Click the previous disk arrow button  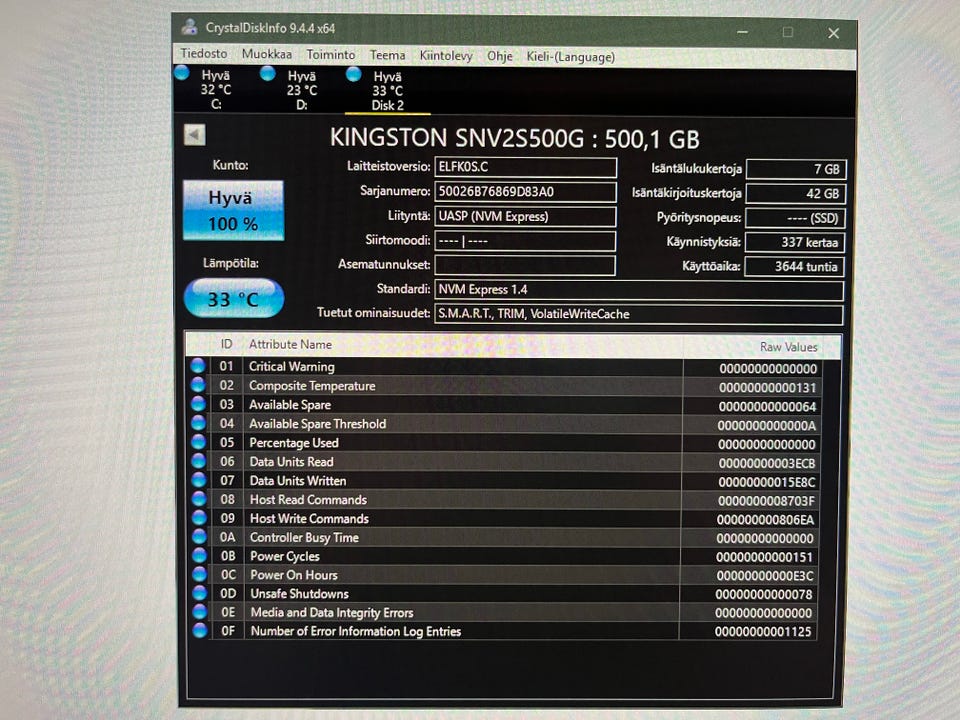[x=195, y=135]
